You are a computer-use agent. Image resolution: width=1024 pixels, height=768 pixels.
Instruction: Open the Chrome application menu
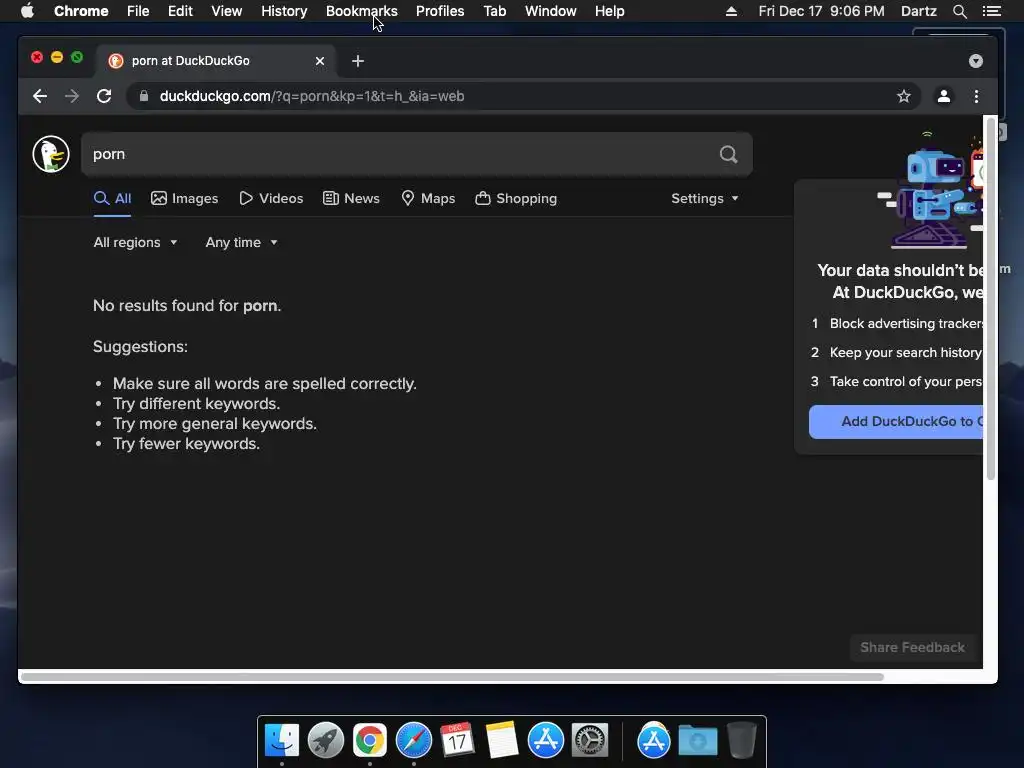click(x=81, y=11)
